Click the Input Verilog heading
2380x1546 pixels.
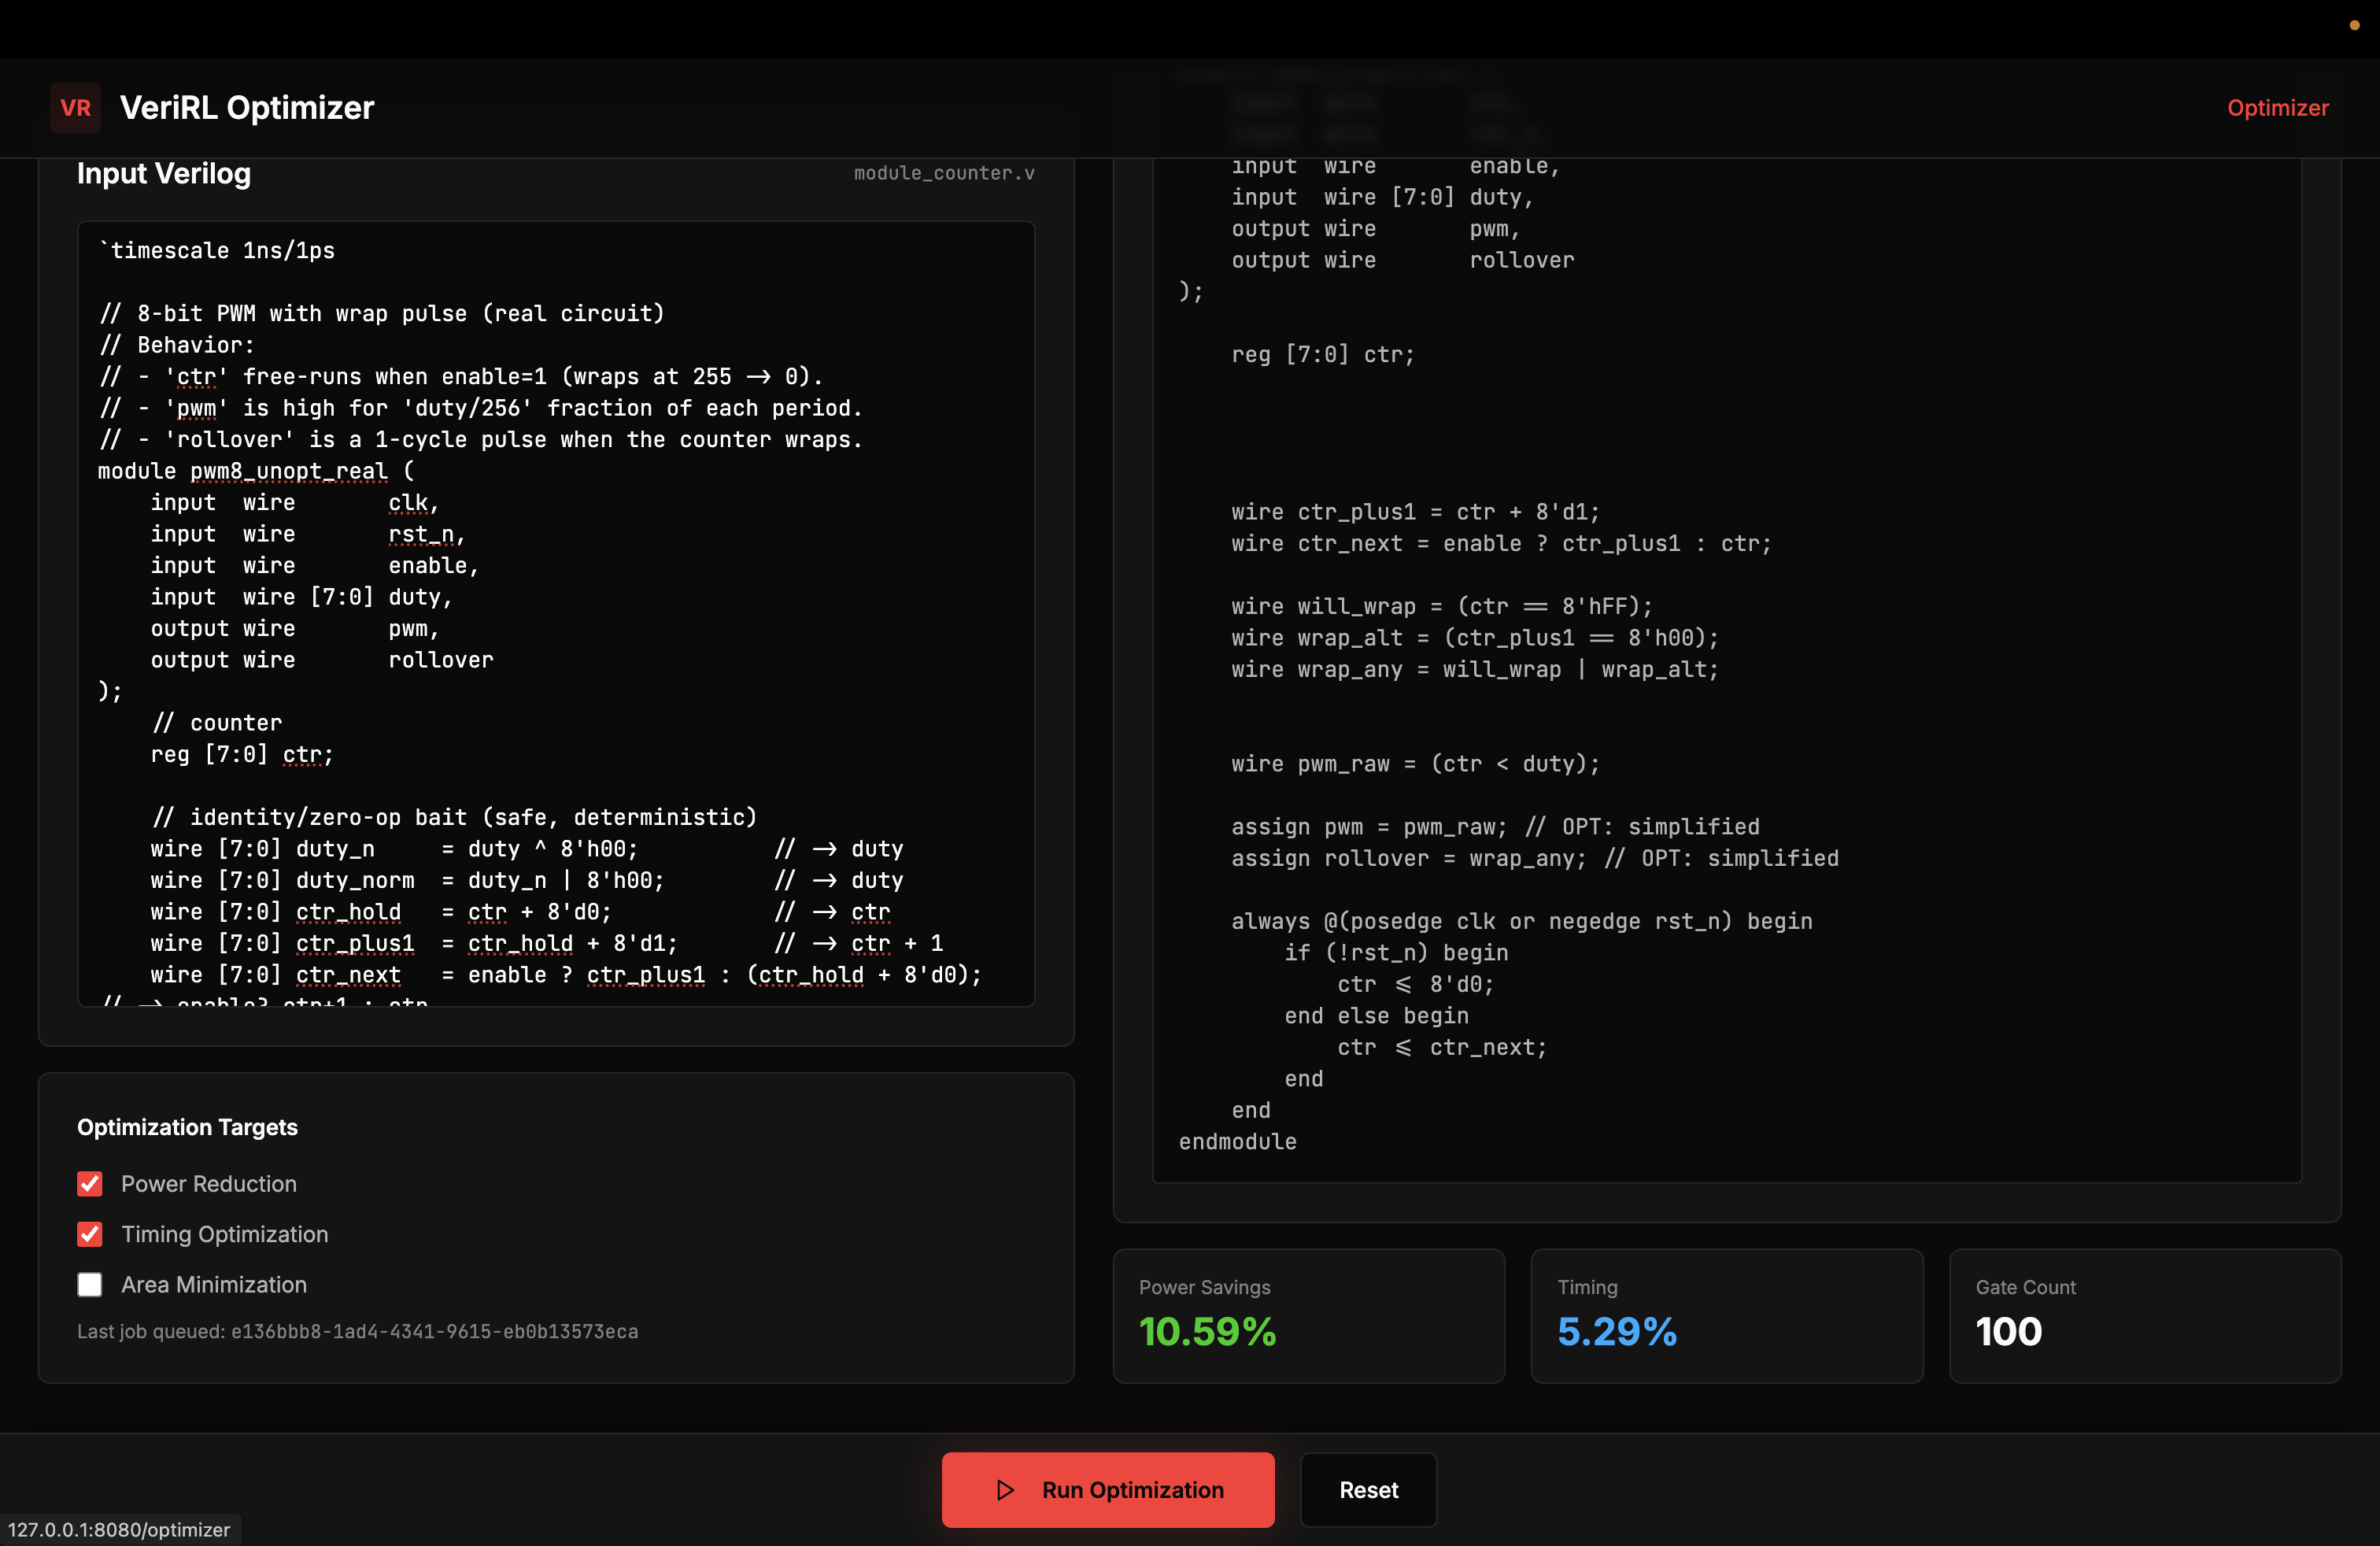tap(164, 174)
